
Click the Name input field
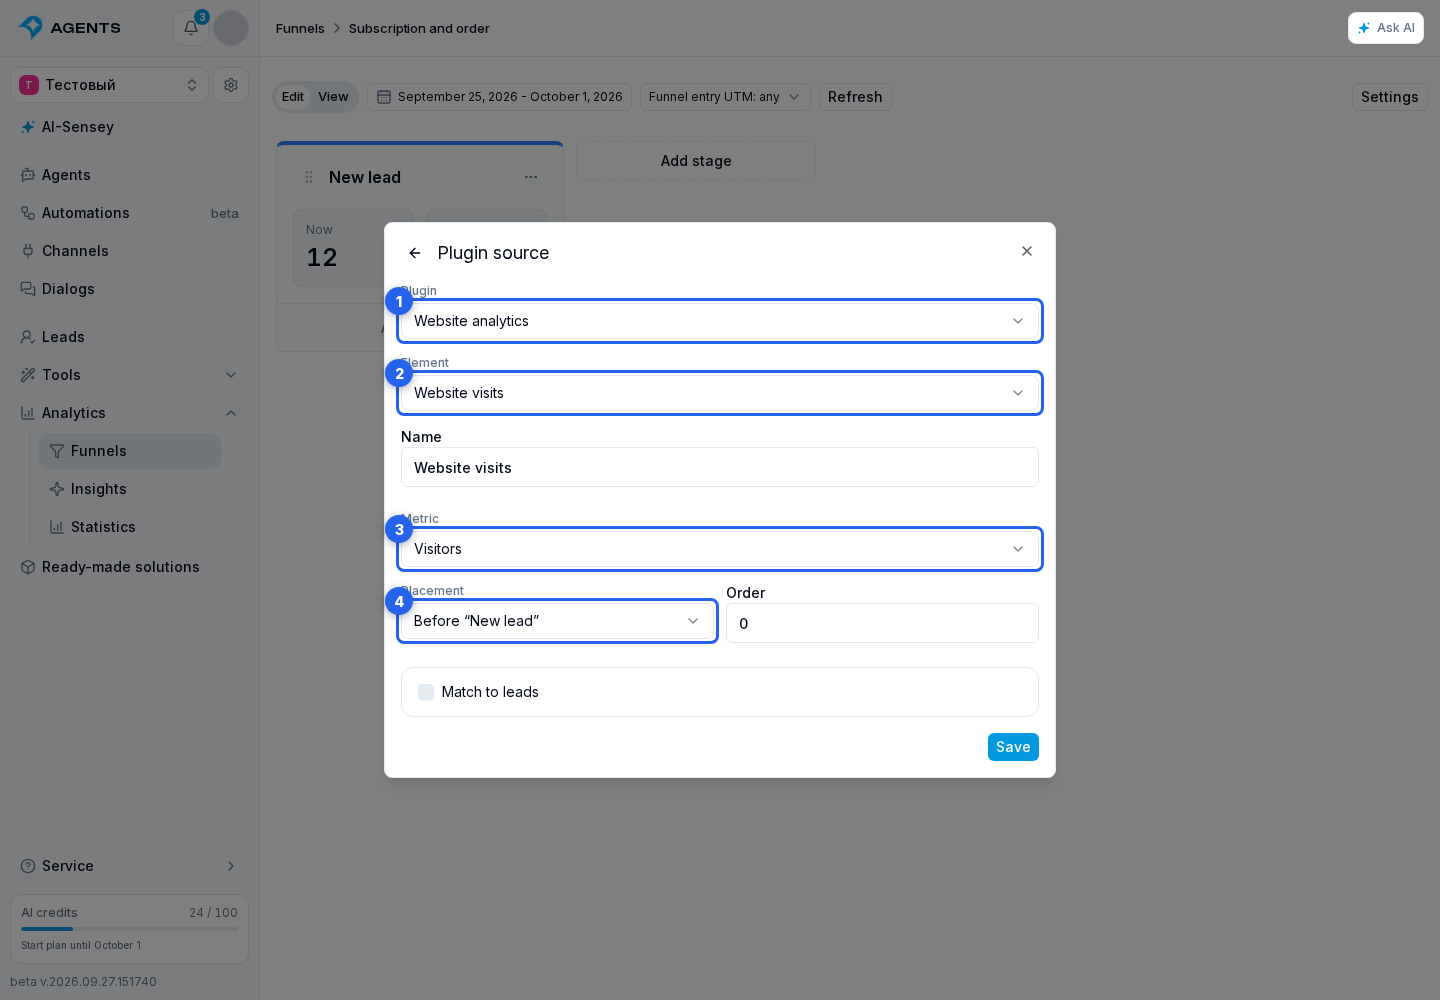pyautogui.click(x=720, y=467)
